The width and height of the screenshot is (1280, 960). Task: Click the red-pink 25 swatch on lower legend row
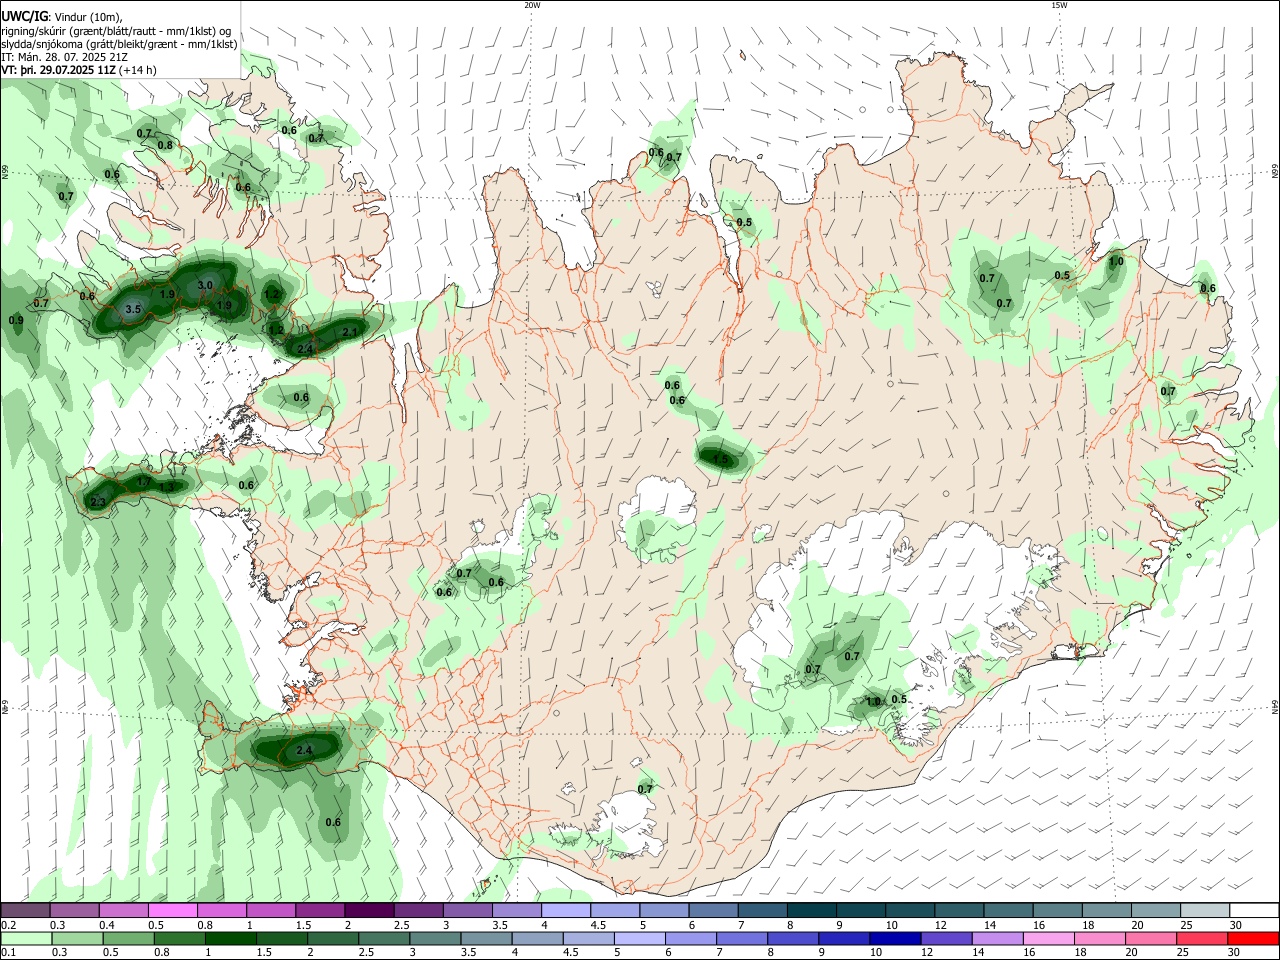pos(1202,938)
